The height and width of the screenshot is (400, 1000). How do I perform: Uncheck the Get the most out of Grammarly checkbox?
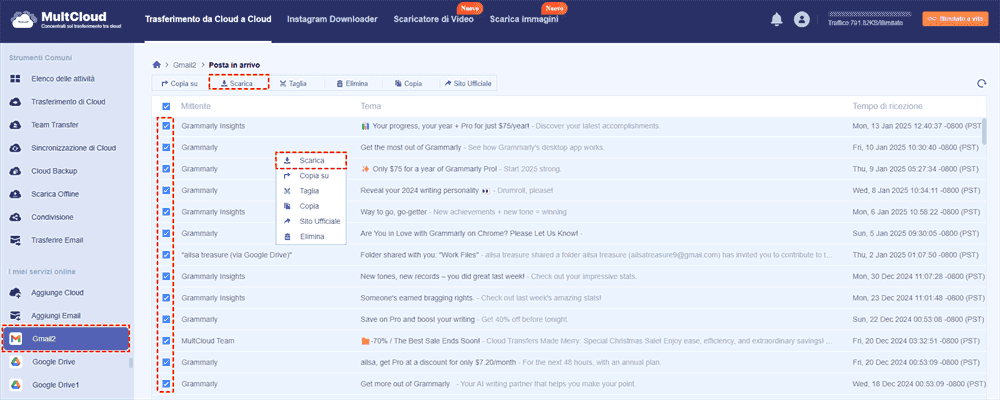click(166, 147)
